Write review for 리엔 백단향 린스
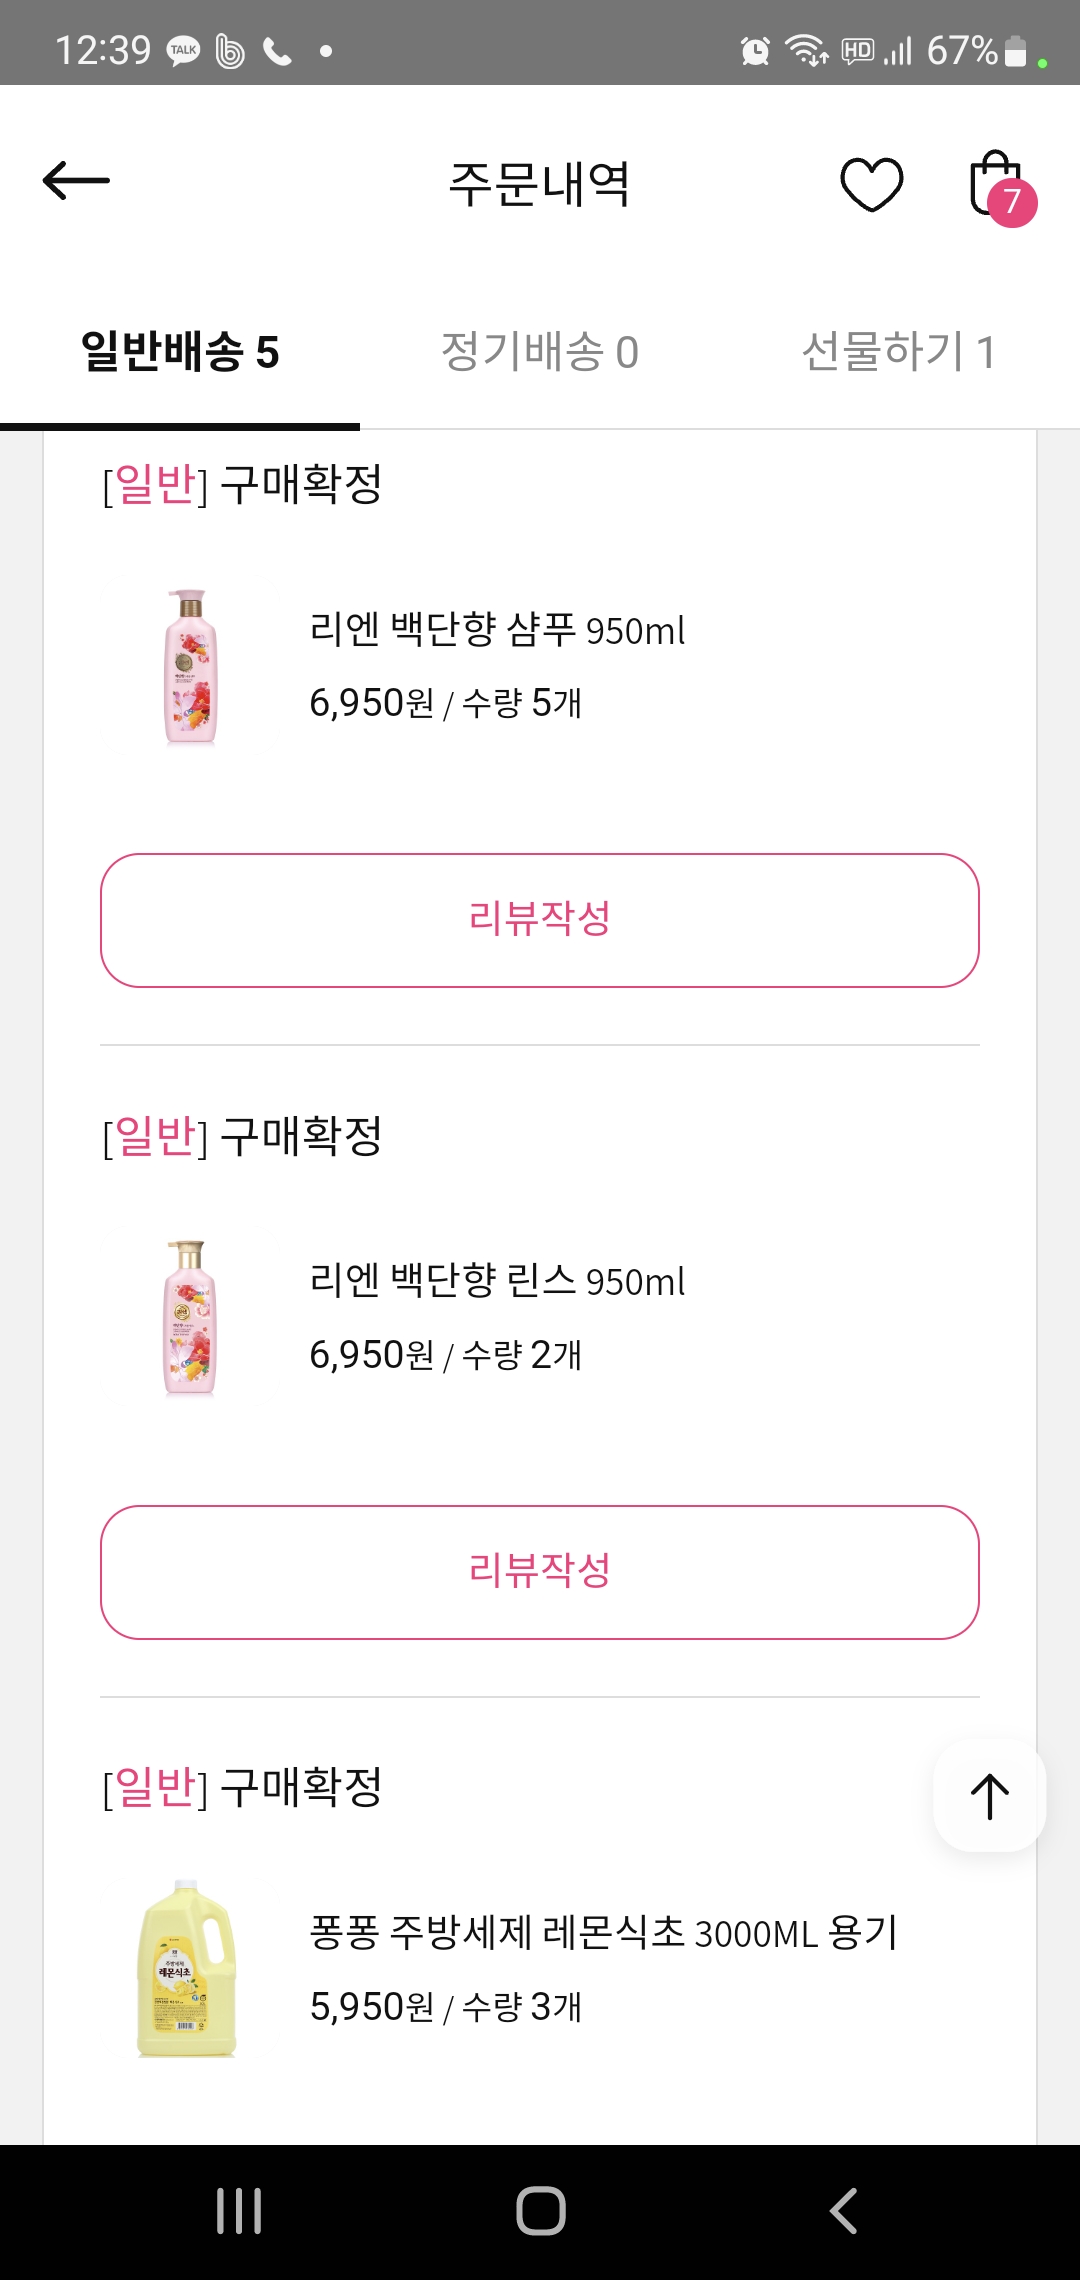Viewport: 1080px width, 2280px height. pos(540,1572)
